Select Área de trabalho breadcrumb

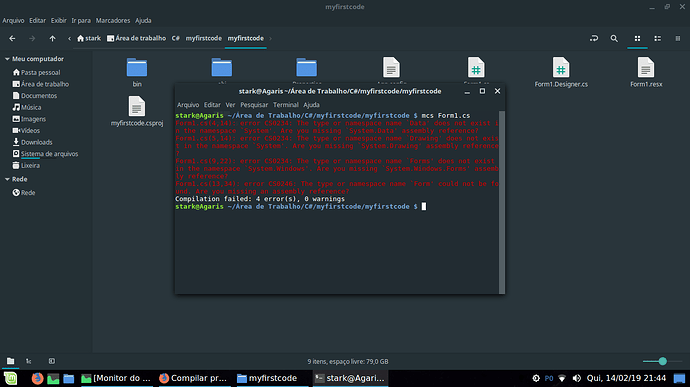pos(136,38)
